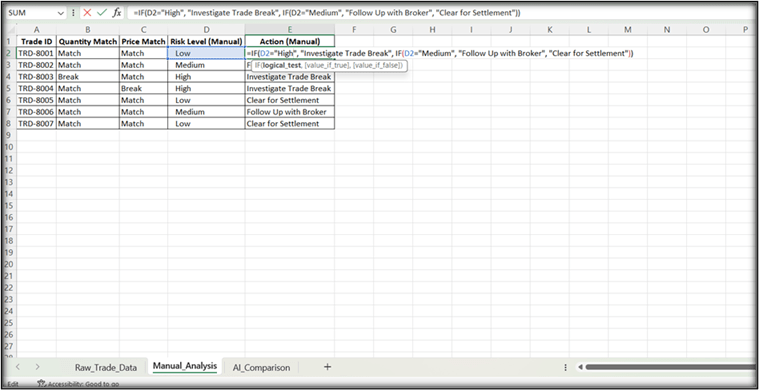
Task: Click the High risk cell in TRD-8003 row
Action: [206, 76]
